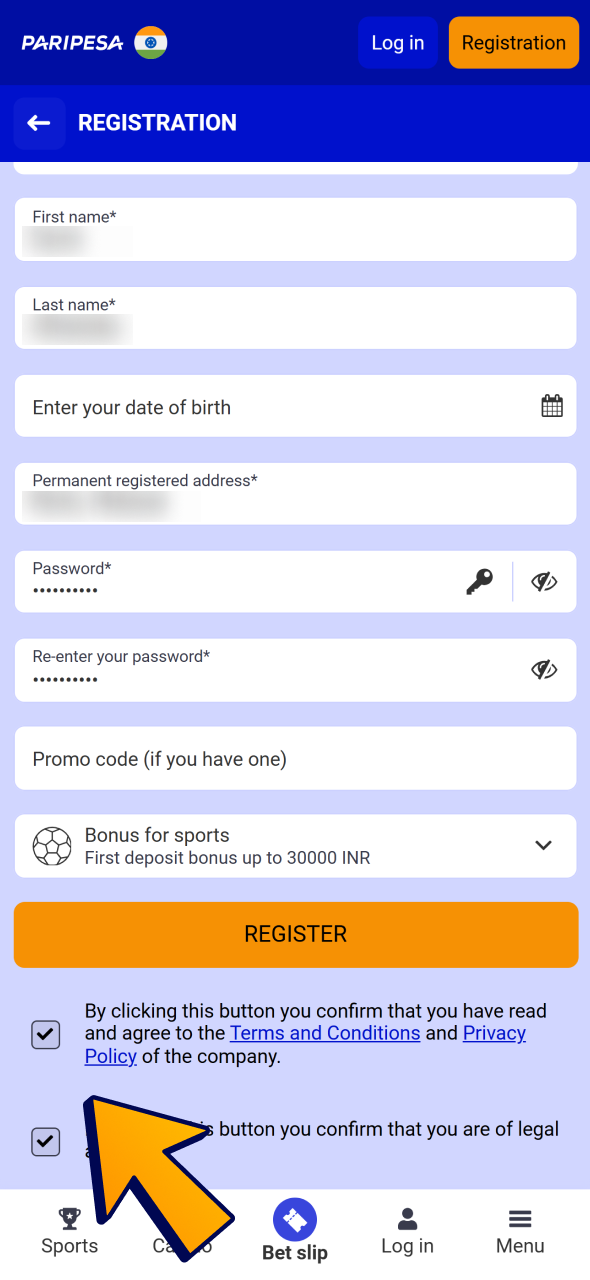Image resolution: width=590 pixels, height=1280 pixels.
Task: Open the Menu via the hamburger icon
Action: pos(520,1218)
